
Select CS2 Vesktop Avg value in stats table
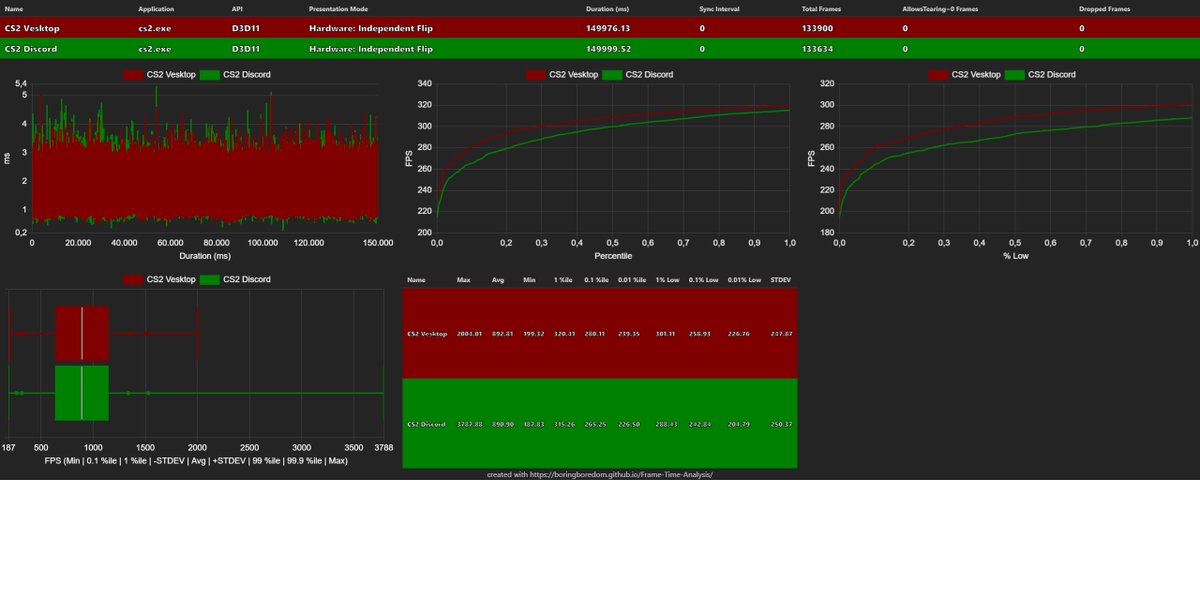coord(503,334)
